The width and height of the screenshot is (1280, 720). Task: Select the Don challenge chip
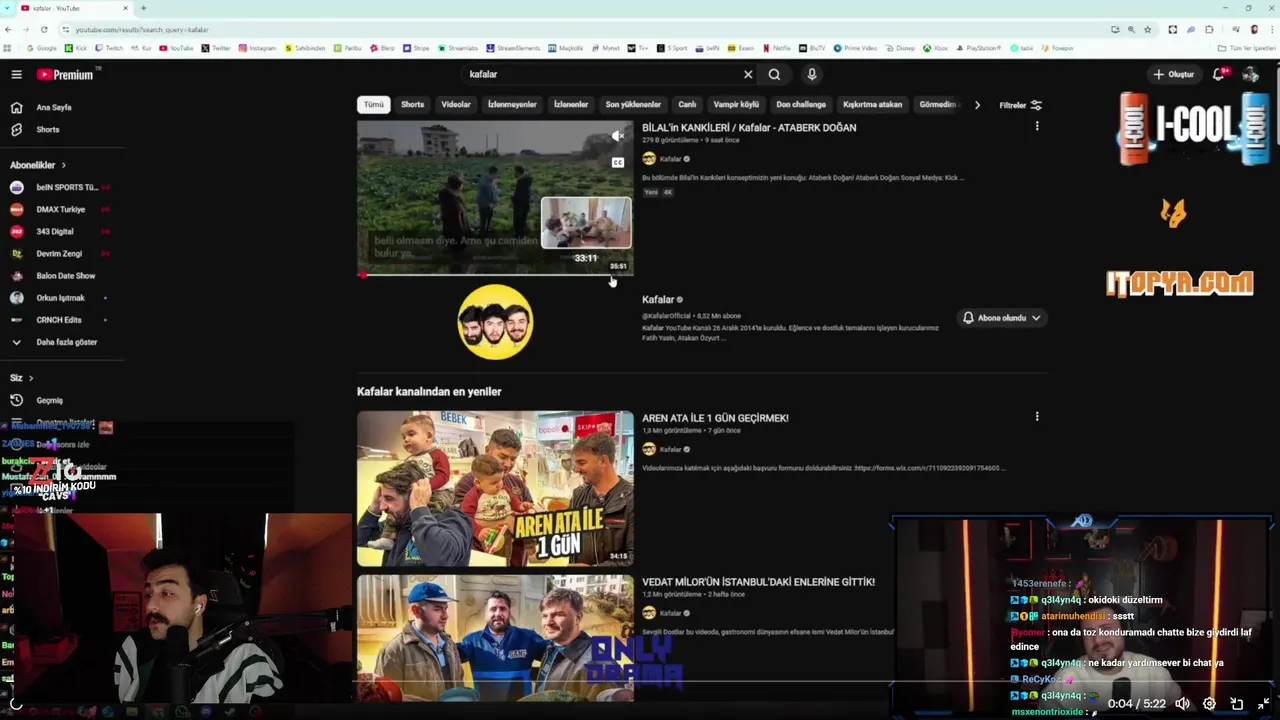point(801,104)
